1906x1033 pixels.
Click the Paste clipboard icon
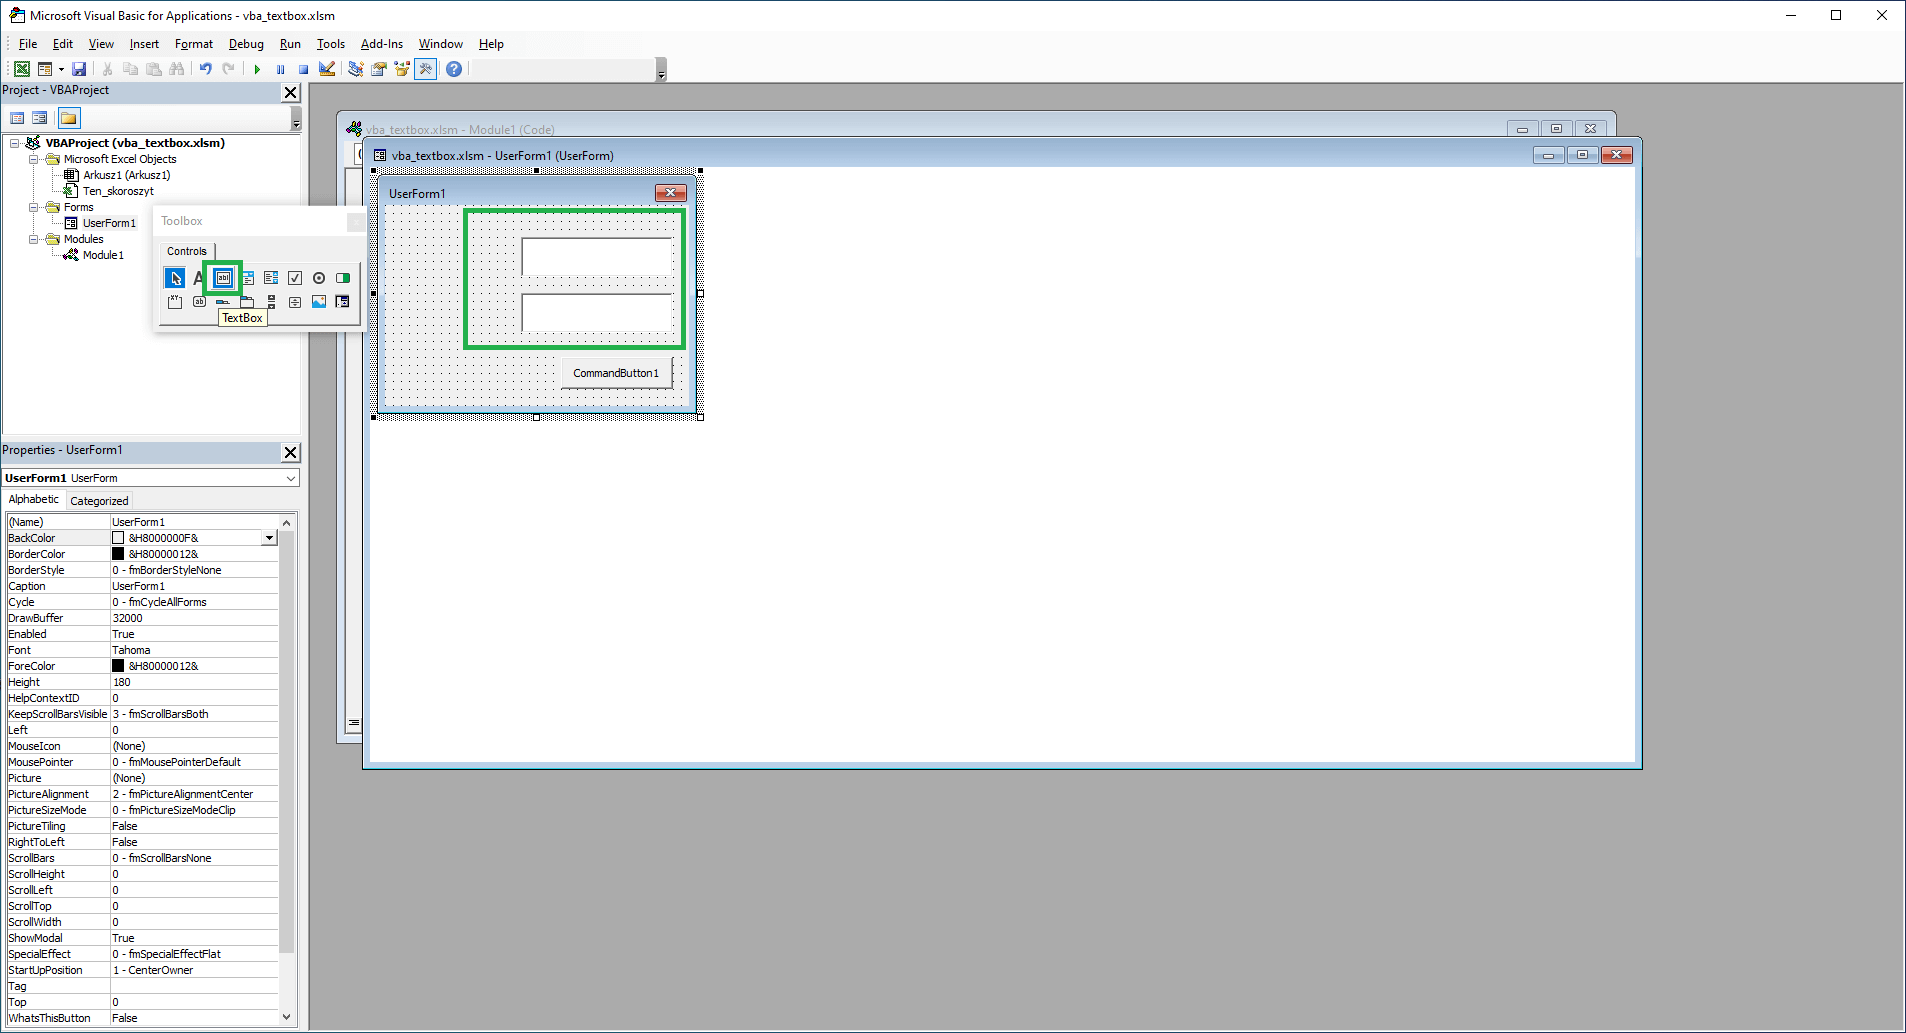click(153, 69)
